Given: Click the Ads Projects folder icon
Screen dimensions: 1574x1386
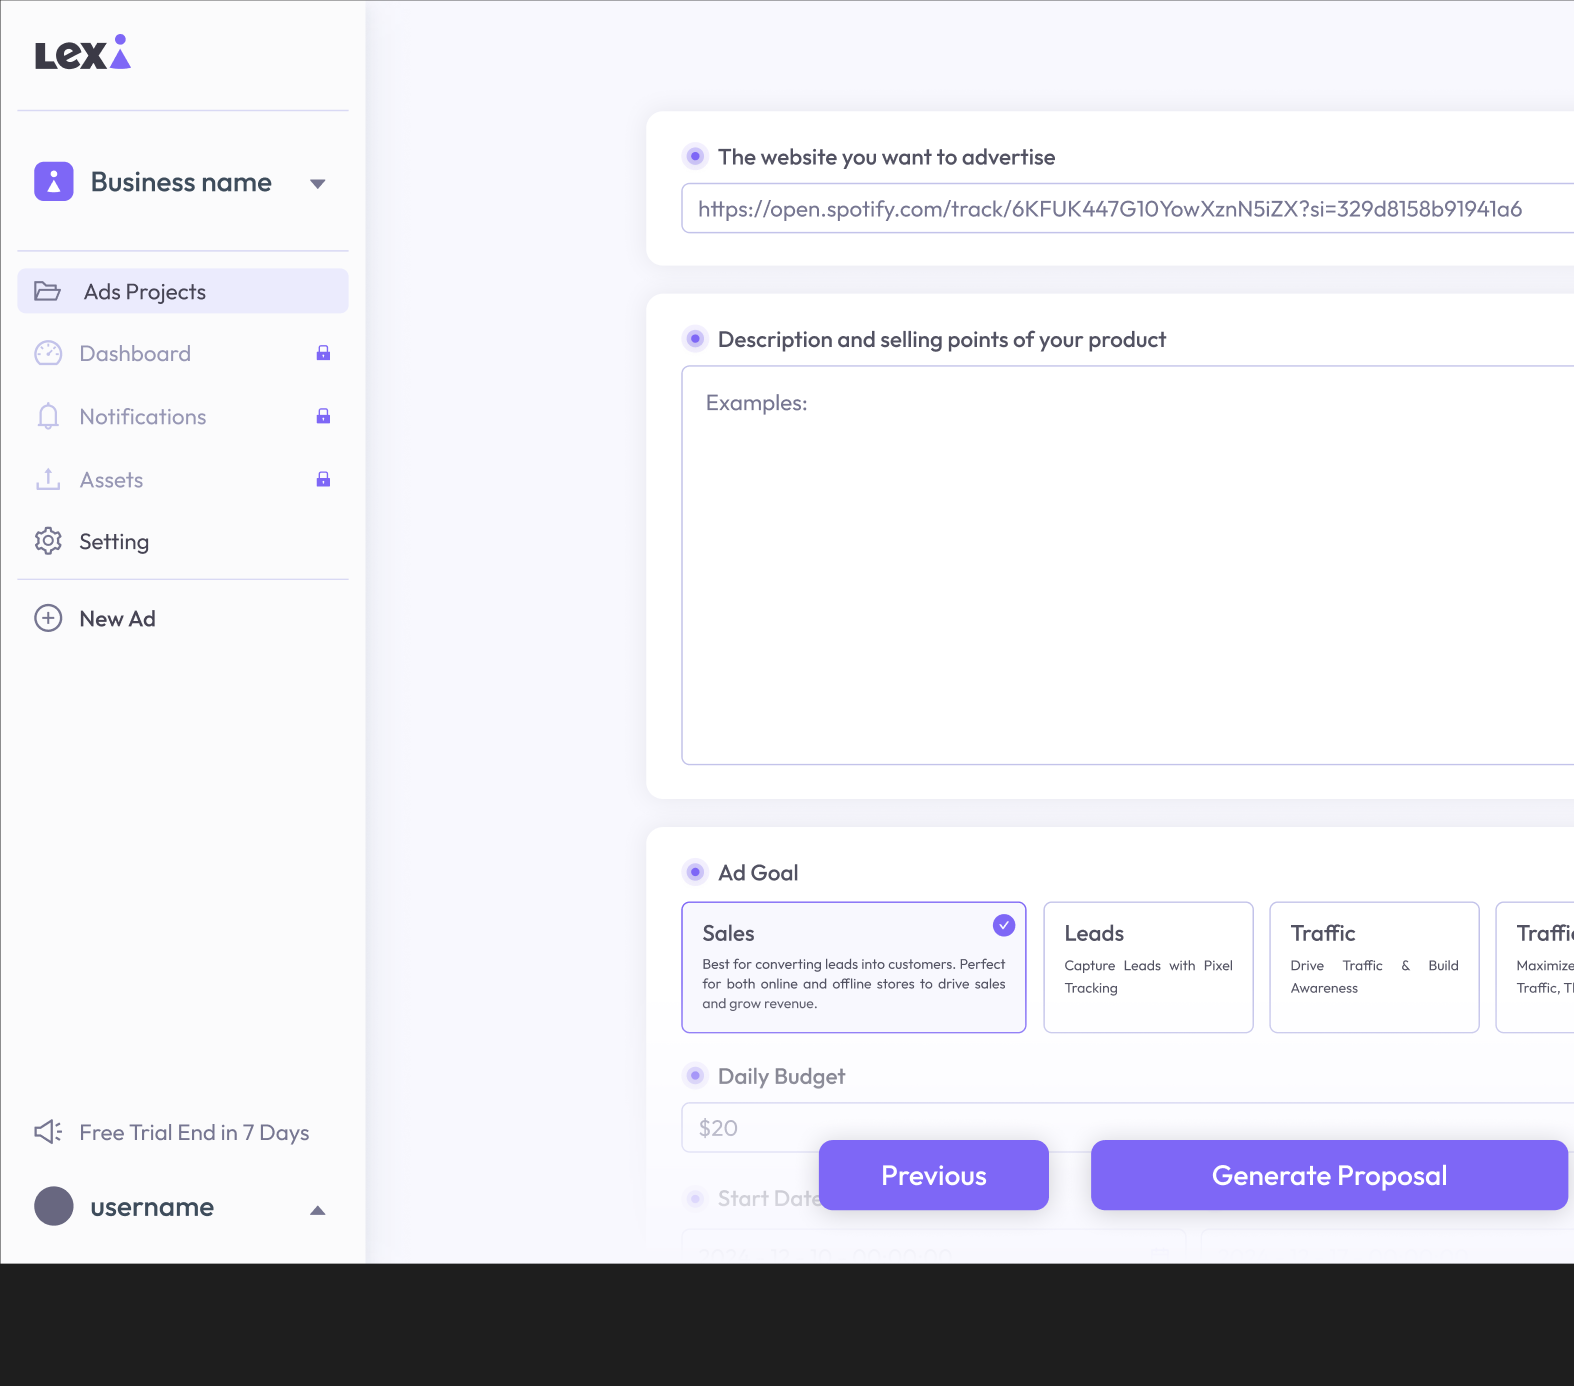Looking at the screenshot, I should coord(47,291).
